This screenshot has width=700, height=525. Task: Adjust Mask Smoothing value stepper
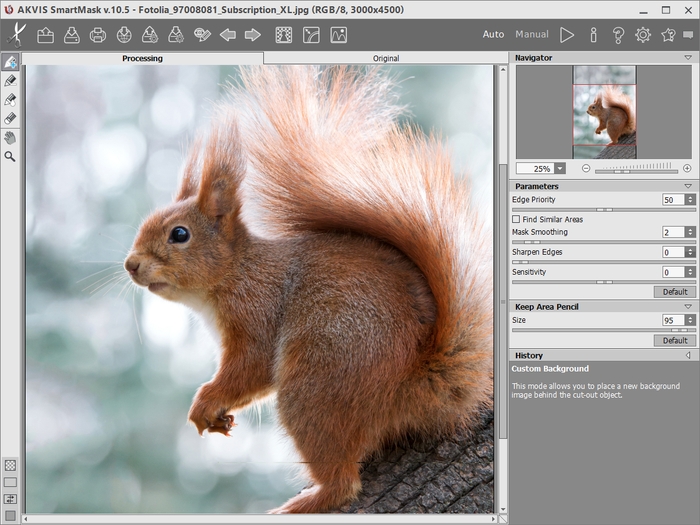(x=690, y=232)
